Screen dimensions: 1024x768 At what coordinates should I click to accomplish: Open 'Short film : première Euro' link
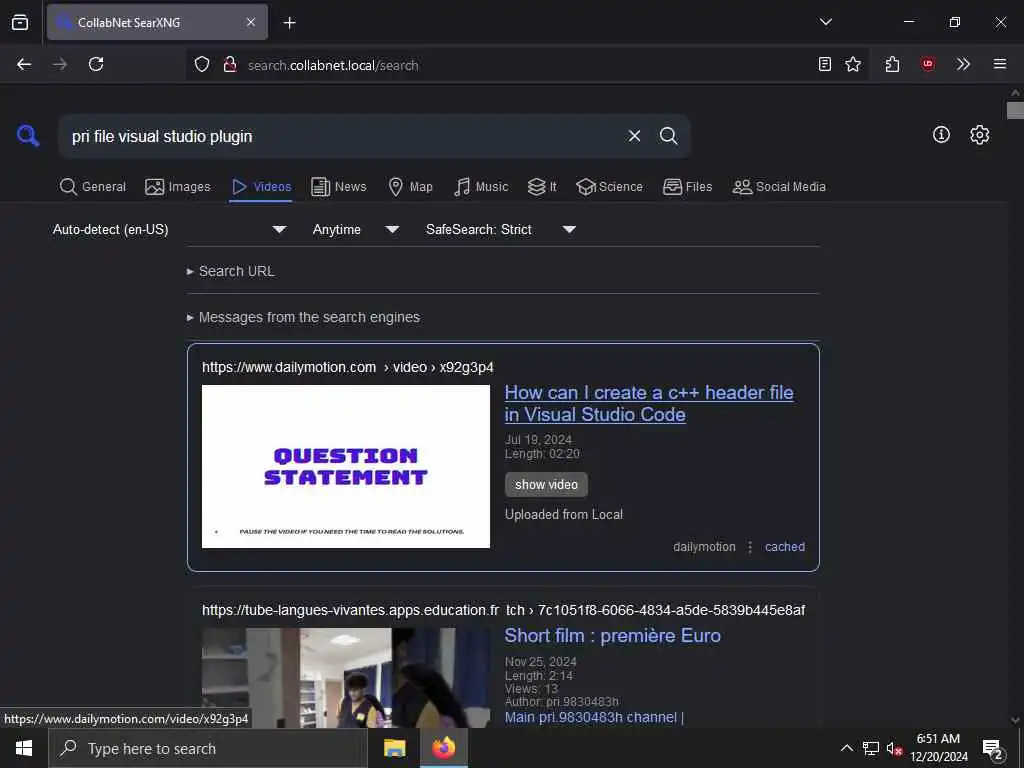(613, 635)
